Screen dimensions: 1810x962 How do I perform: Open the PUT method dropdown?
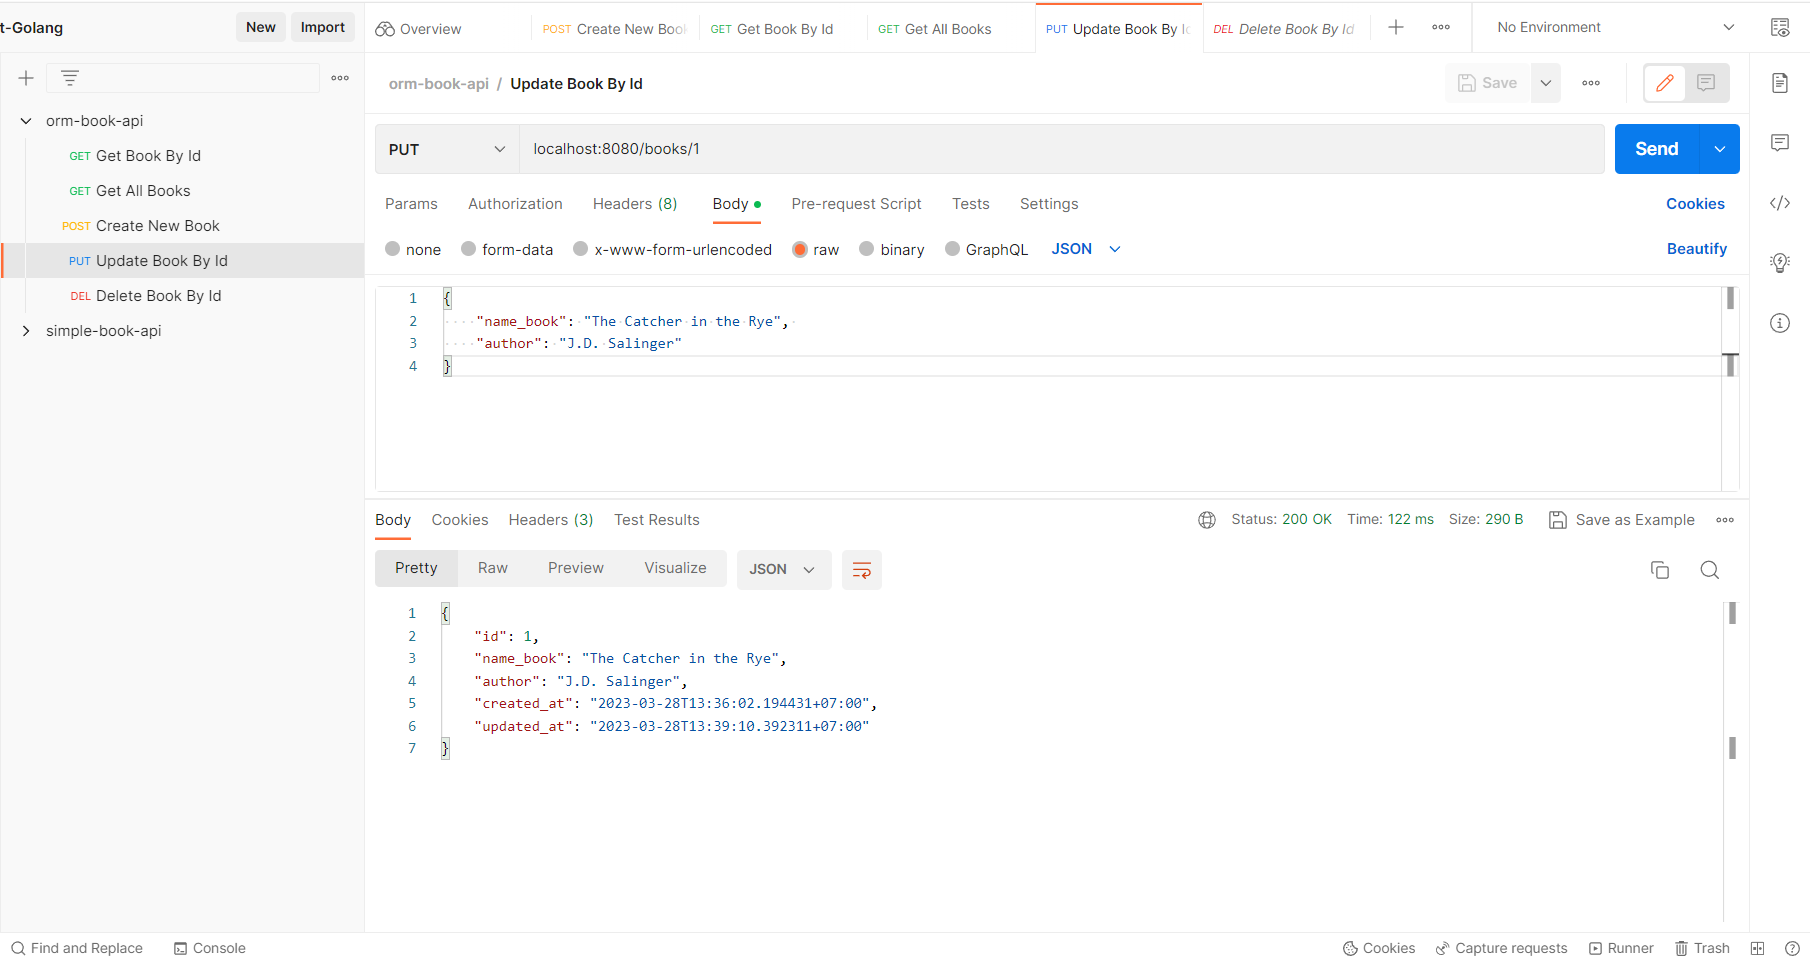pos(447,149)
